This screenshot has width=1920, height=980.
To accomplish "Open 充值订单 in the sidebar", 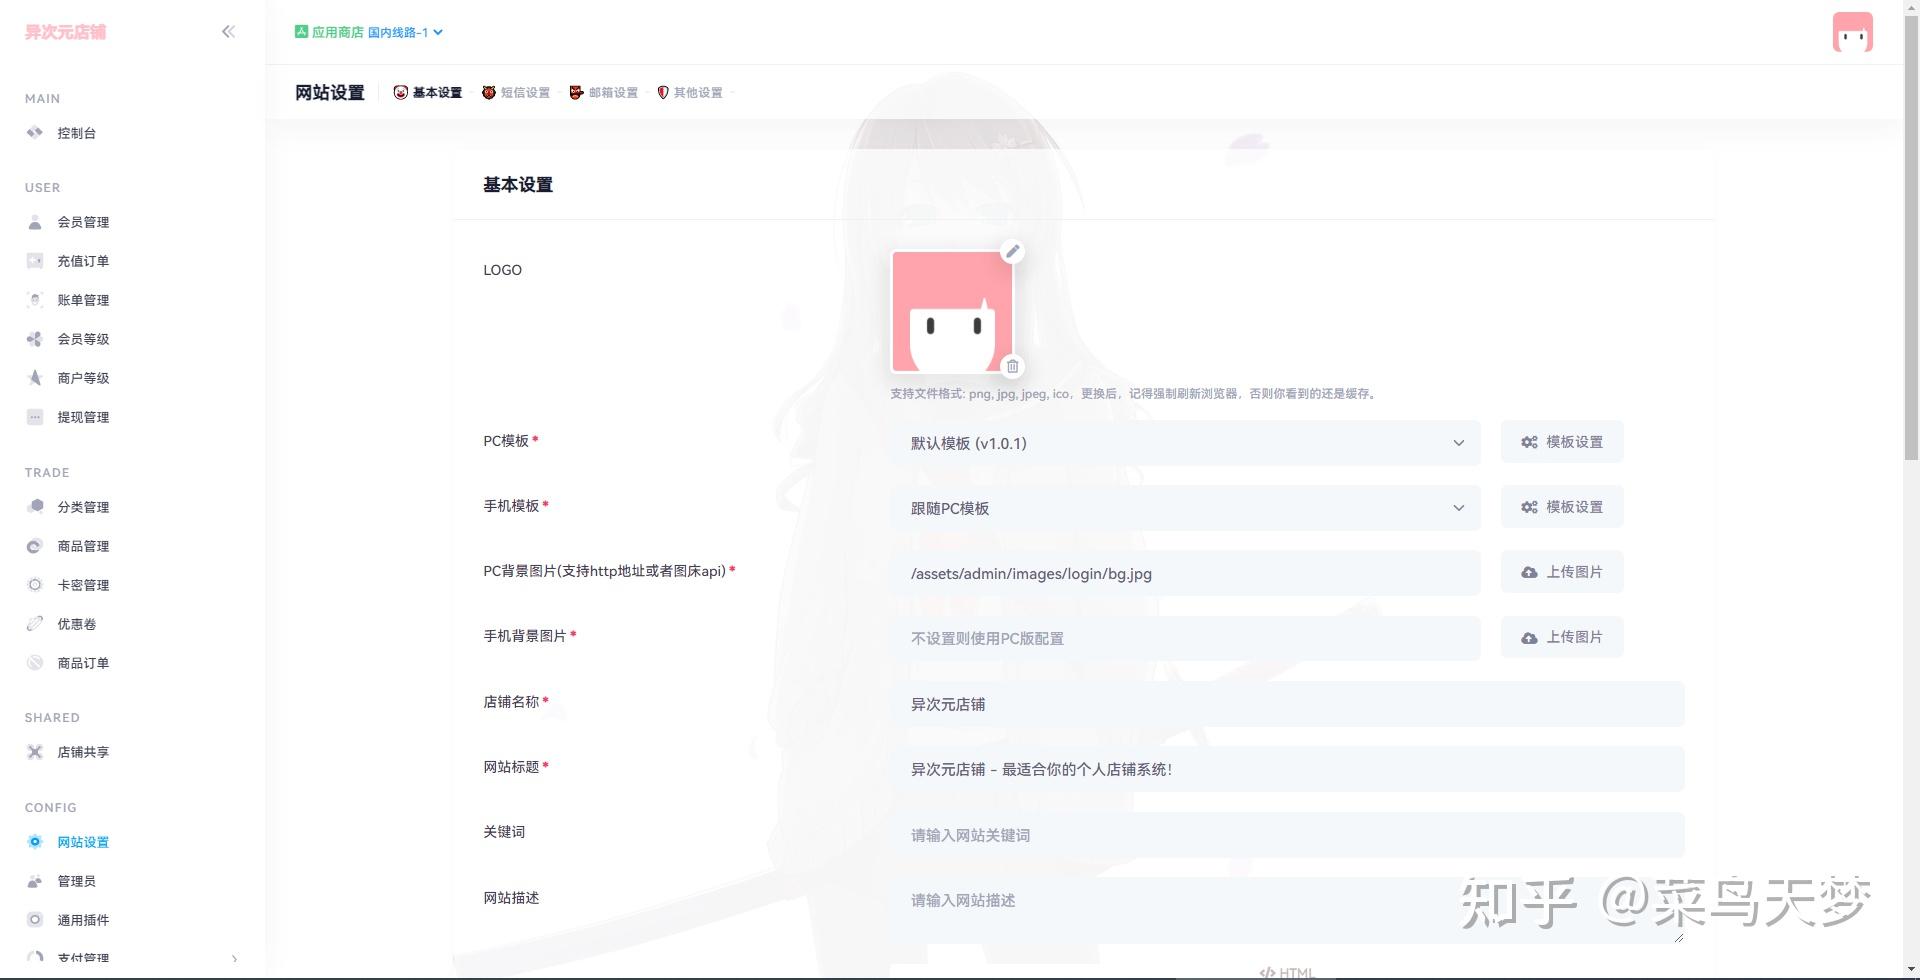I will click(x=83, y=261).
